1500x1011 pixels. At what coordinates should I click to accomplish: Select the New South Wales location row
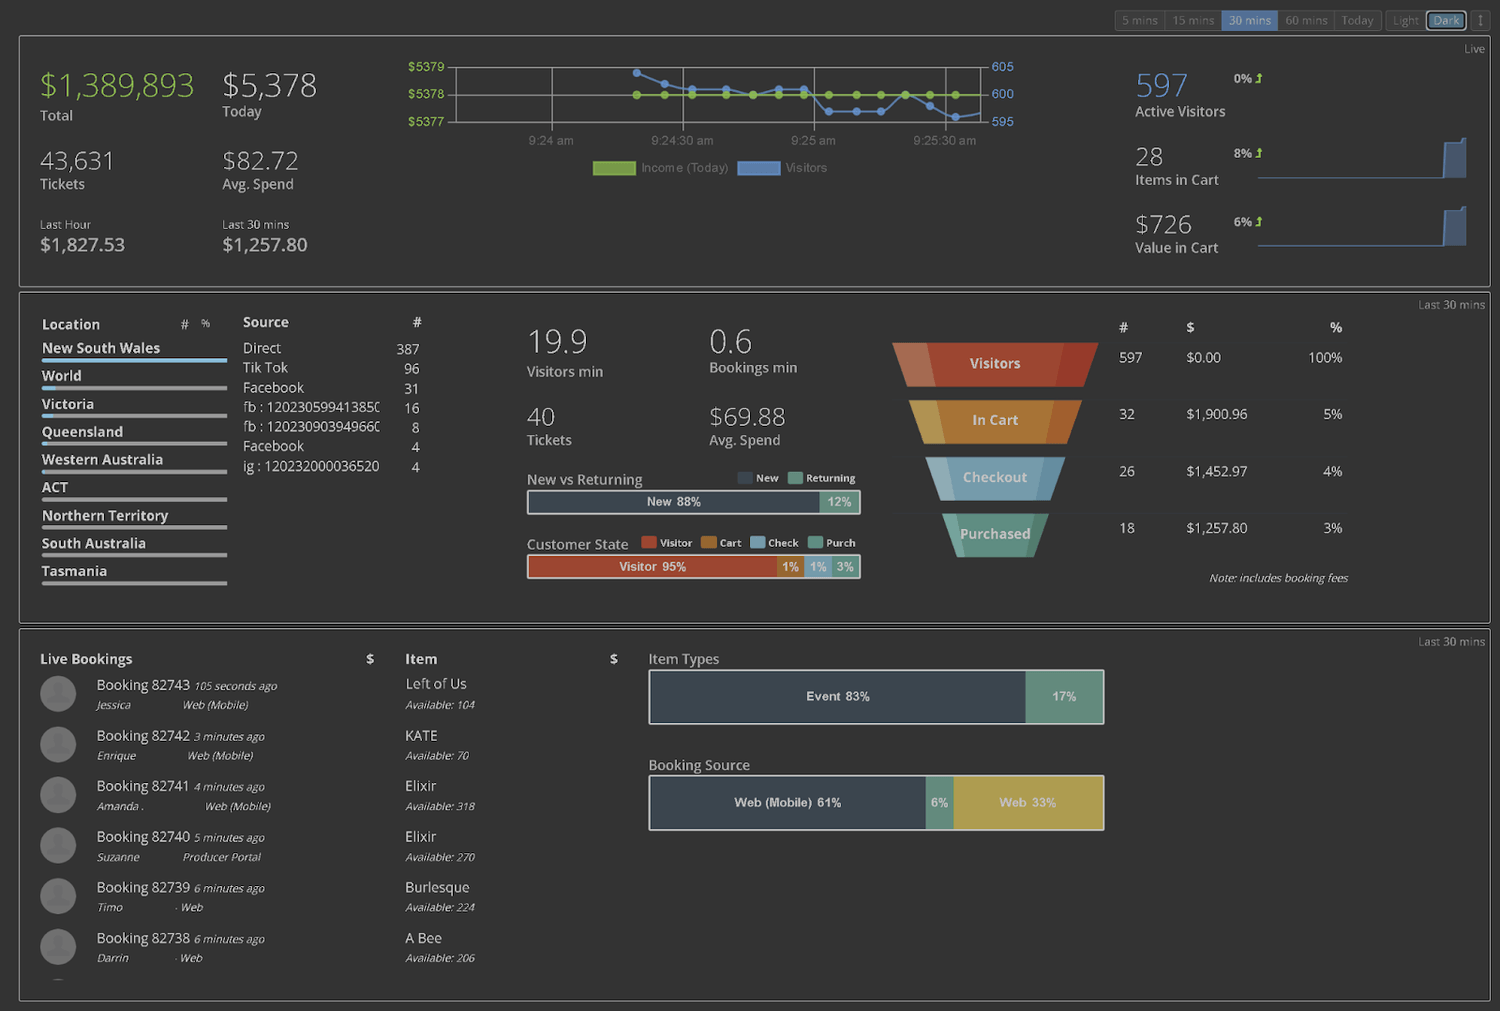coord(100,347)
